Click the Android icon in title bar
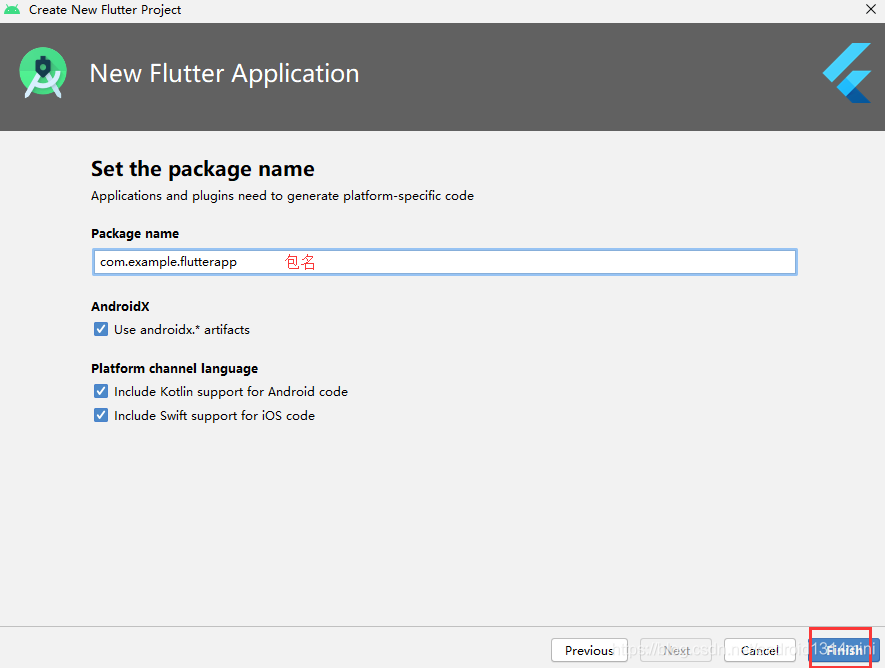The width and height of the screenshot is (885, 668). pyautogui.click(x=12, y=10)
